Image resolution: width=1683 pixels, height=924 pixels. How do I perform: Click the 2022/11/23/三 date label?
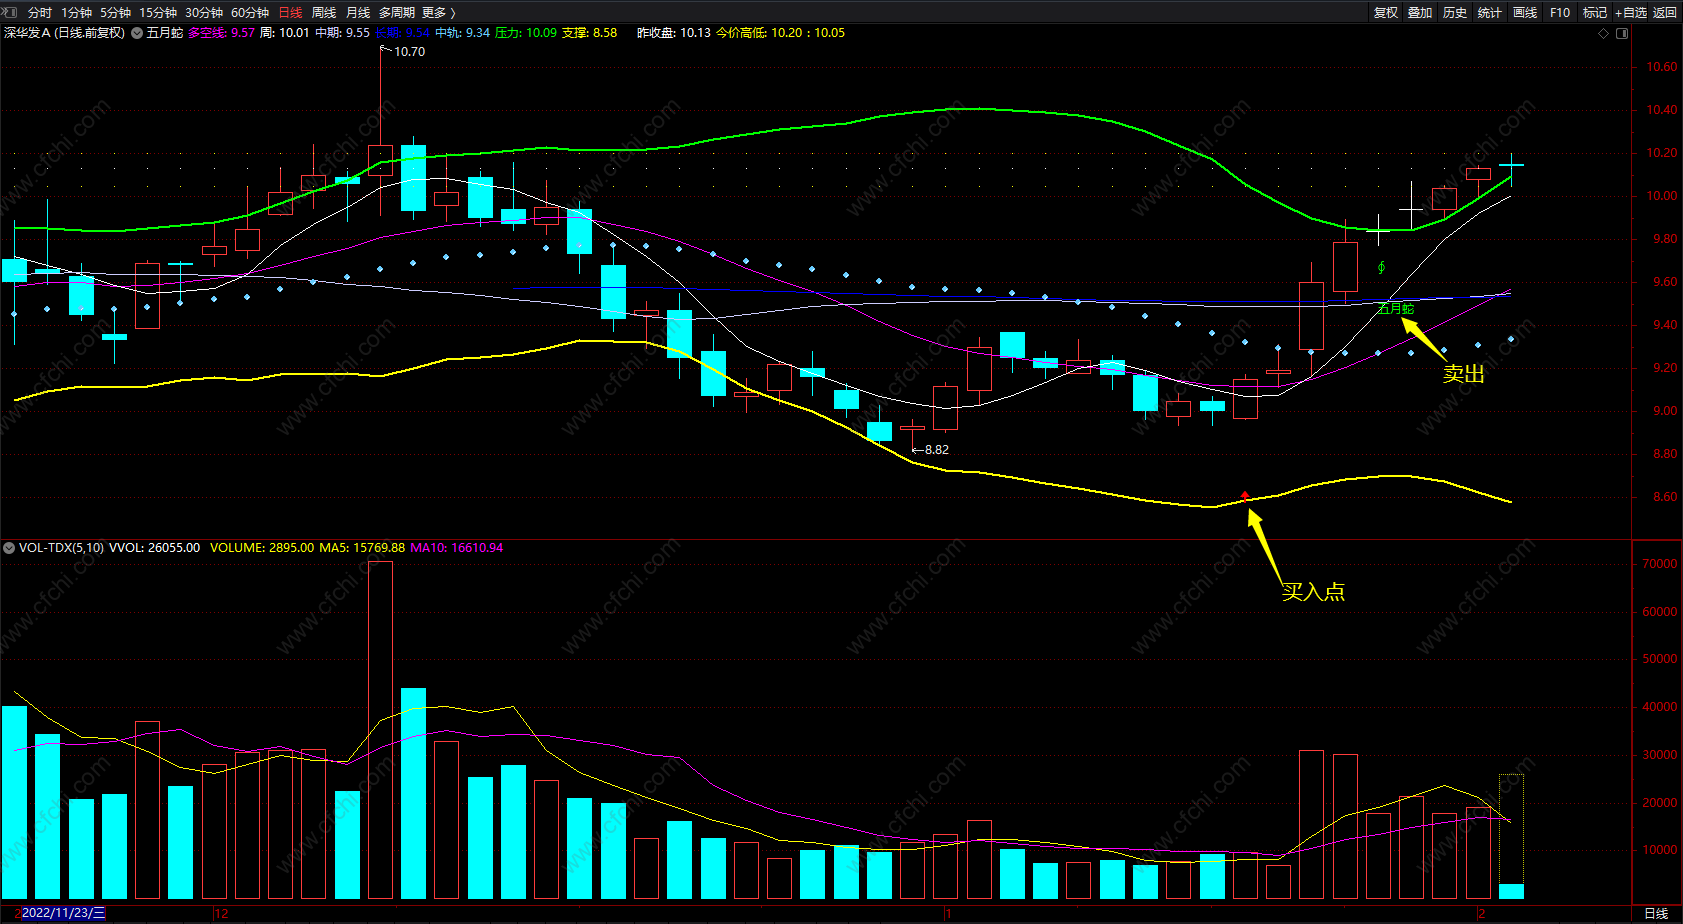pos(63,913)
